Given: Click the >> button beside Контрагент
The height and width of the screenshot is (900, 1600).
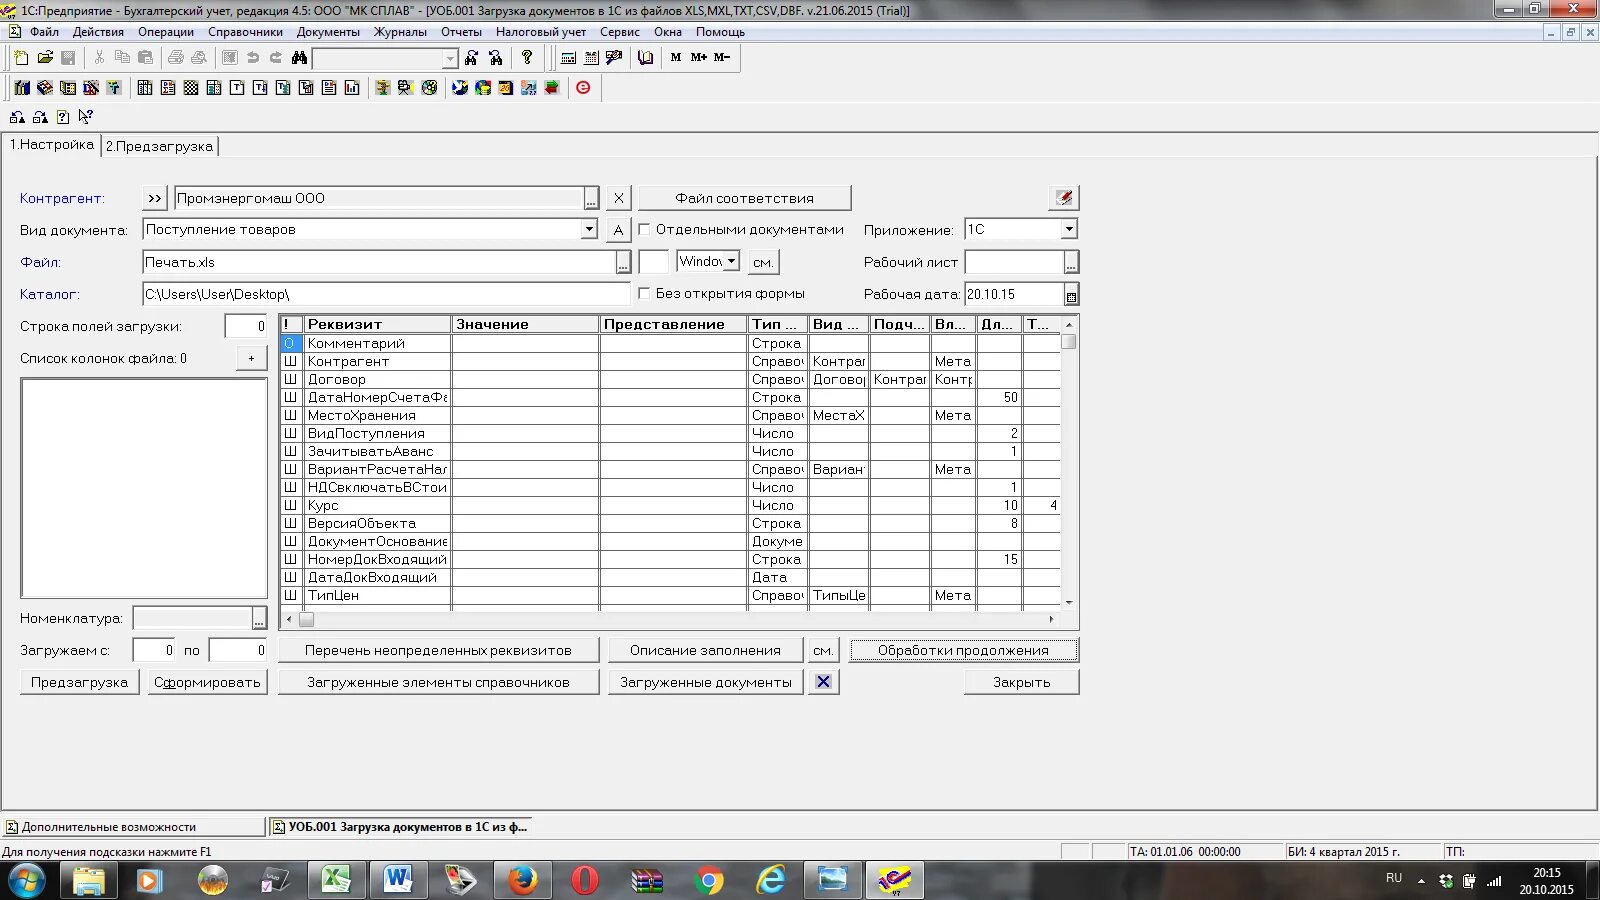Looking at the screenshot, I should (x=155, y=198).
